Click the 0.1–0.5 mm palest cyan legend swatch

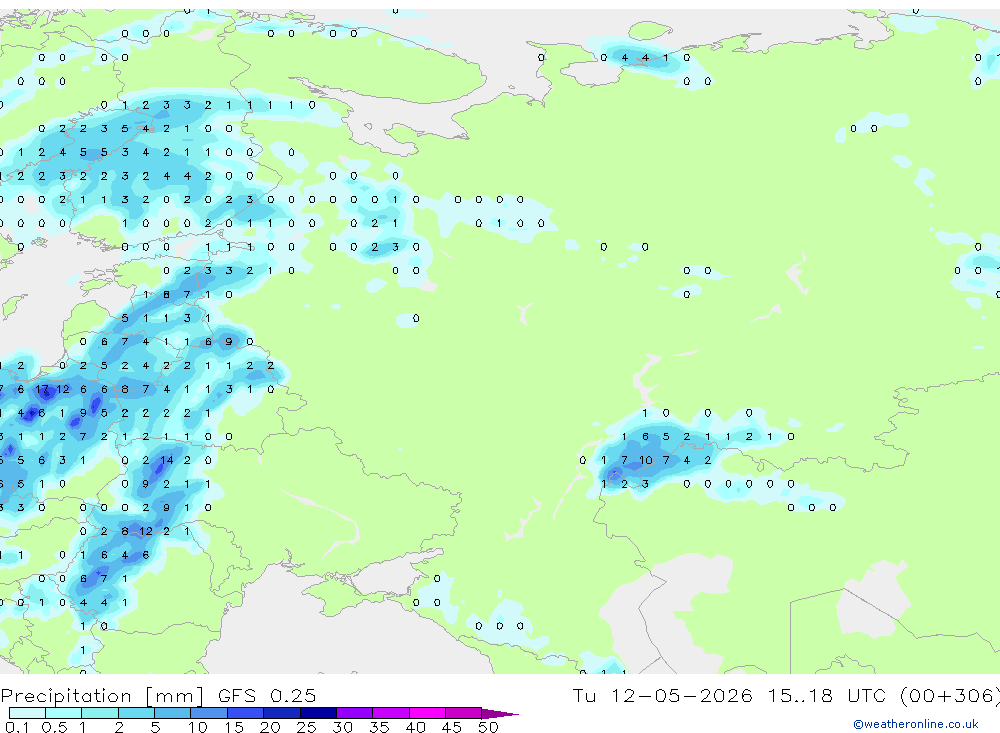pyautogui.click(x=27, y=713)
